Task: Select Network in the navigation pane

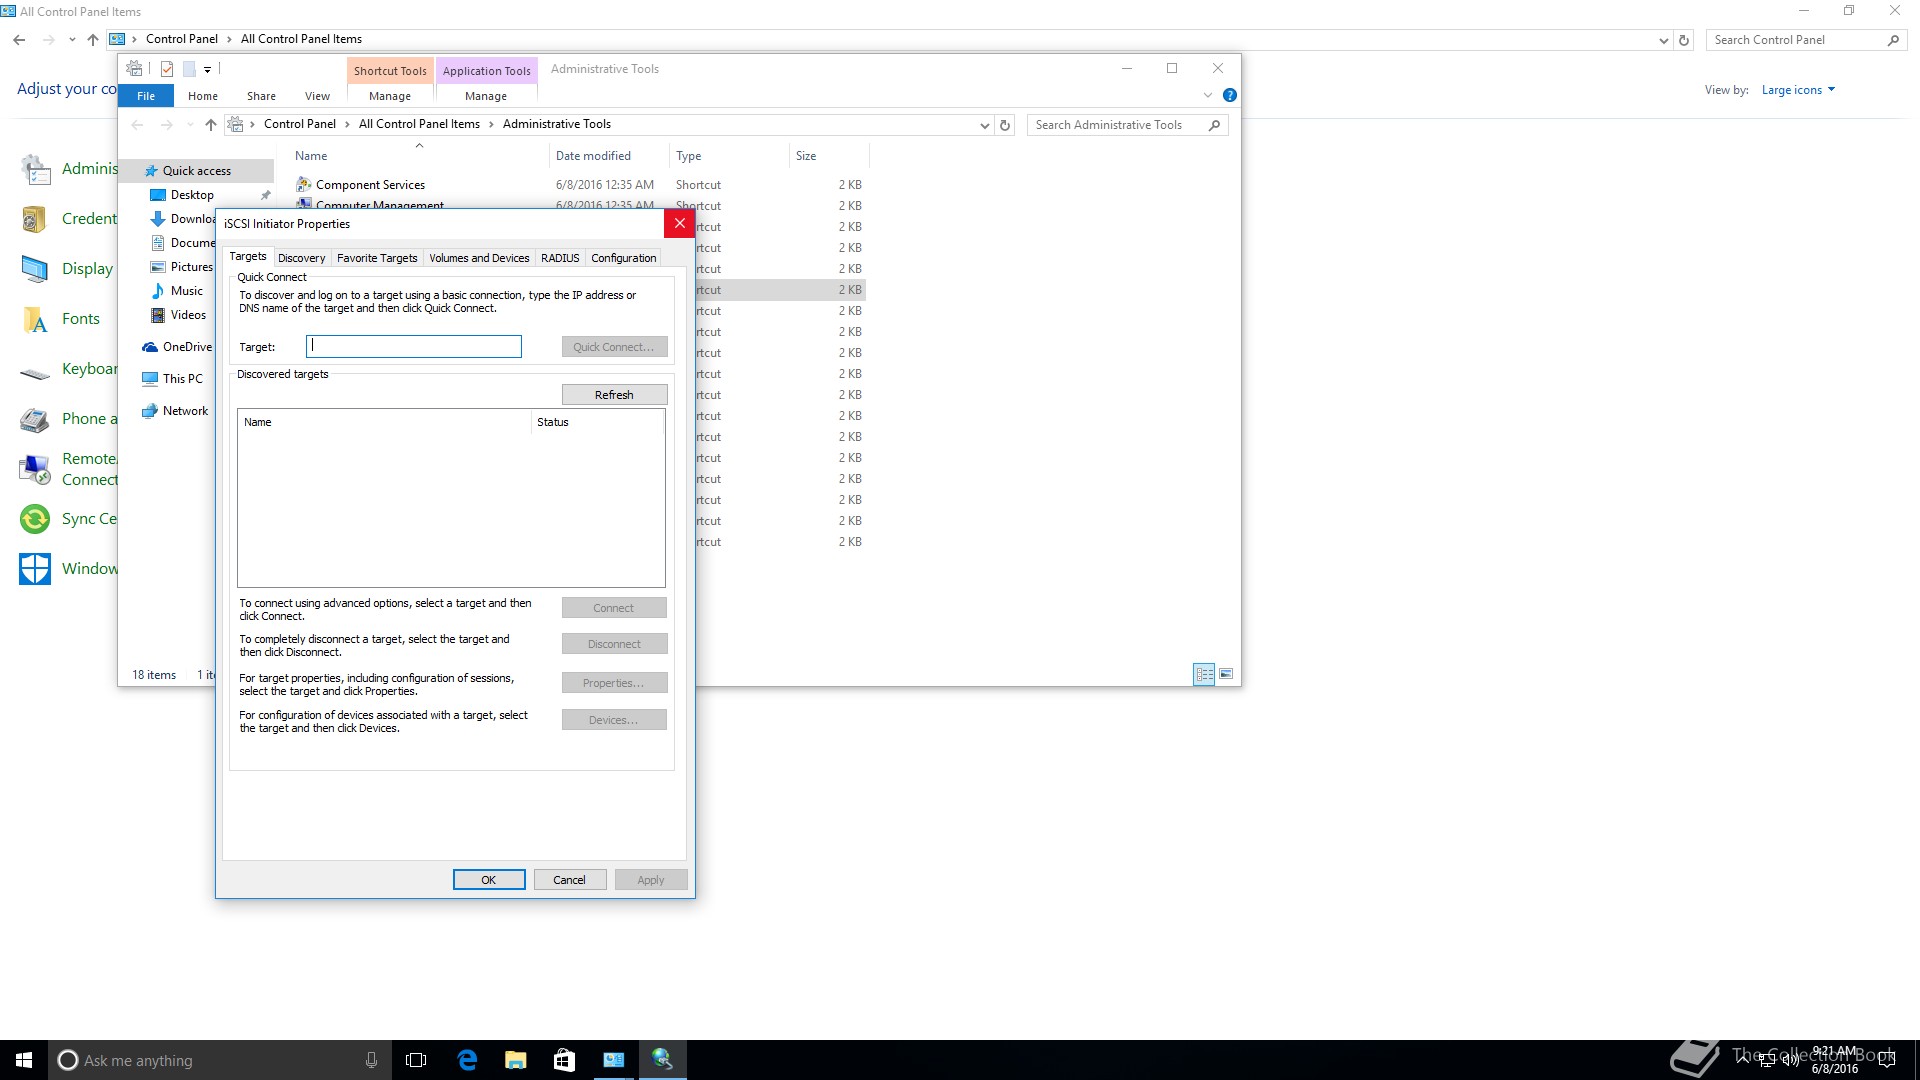Action: tap(185, 411)
